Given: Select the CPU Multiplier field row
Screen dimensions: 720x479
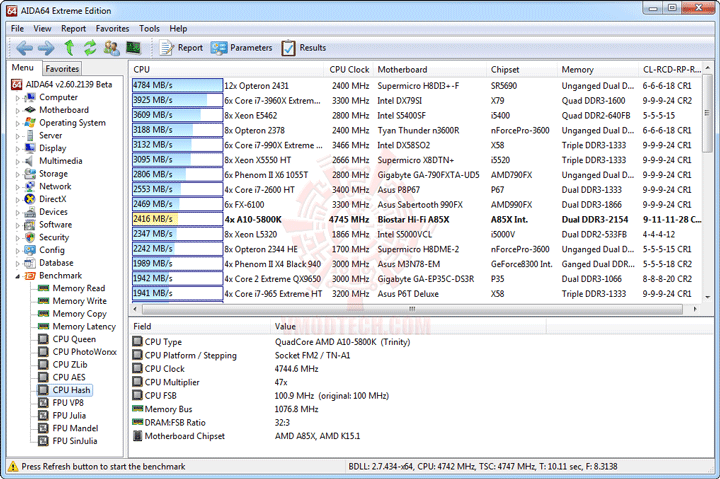Looking at the screenshot, I should point(271,383).
